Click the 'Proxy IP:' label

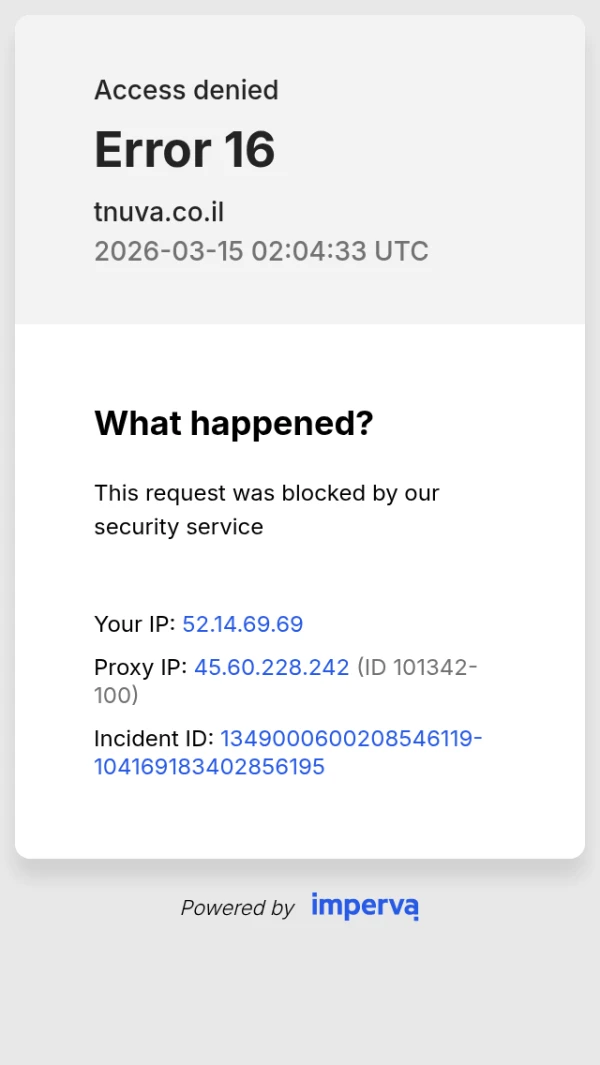pyautogui.click(x=141, y=667)
